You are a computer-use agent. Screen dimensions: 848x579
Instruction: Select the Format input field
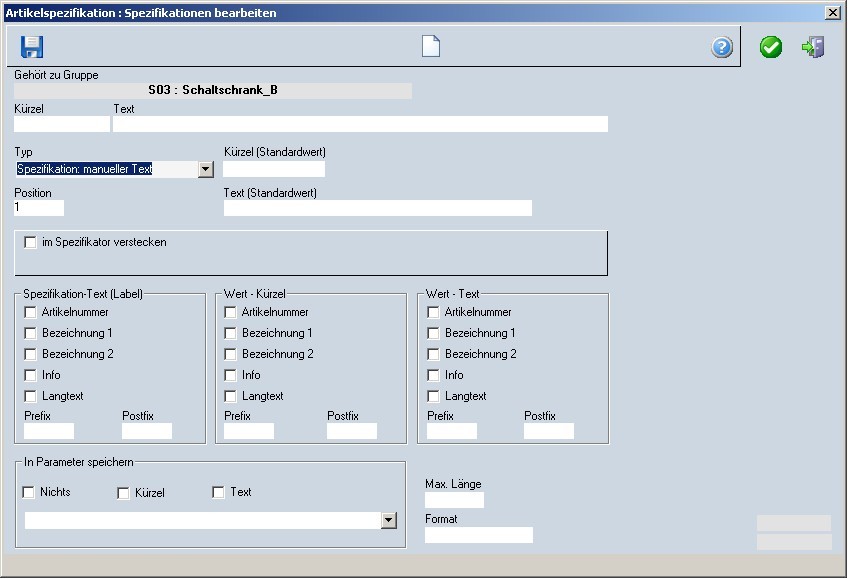478,535
